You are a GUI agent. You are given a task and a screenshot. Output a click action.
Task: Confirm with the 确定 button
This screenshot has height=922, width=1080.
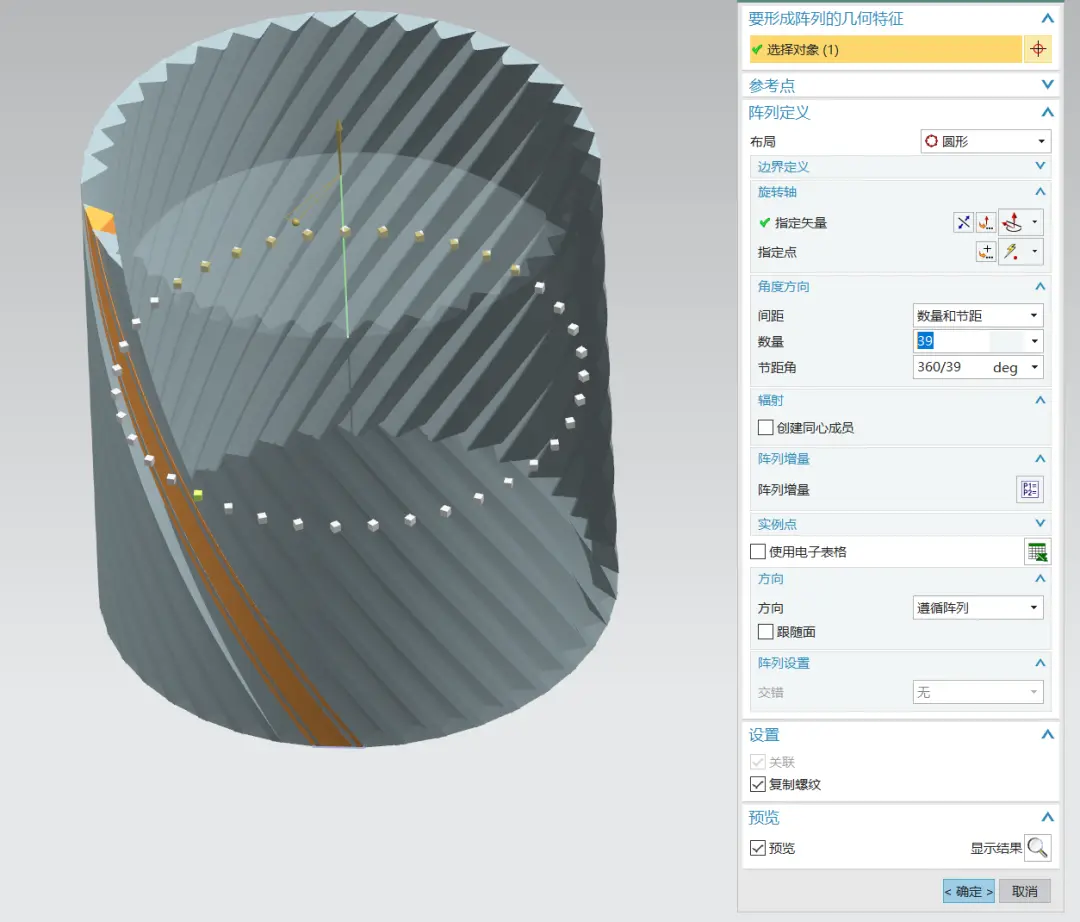pyautogui.click(x=968, y=891)
